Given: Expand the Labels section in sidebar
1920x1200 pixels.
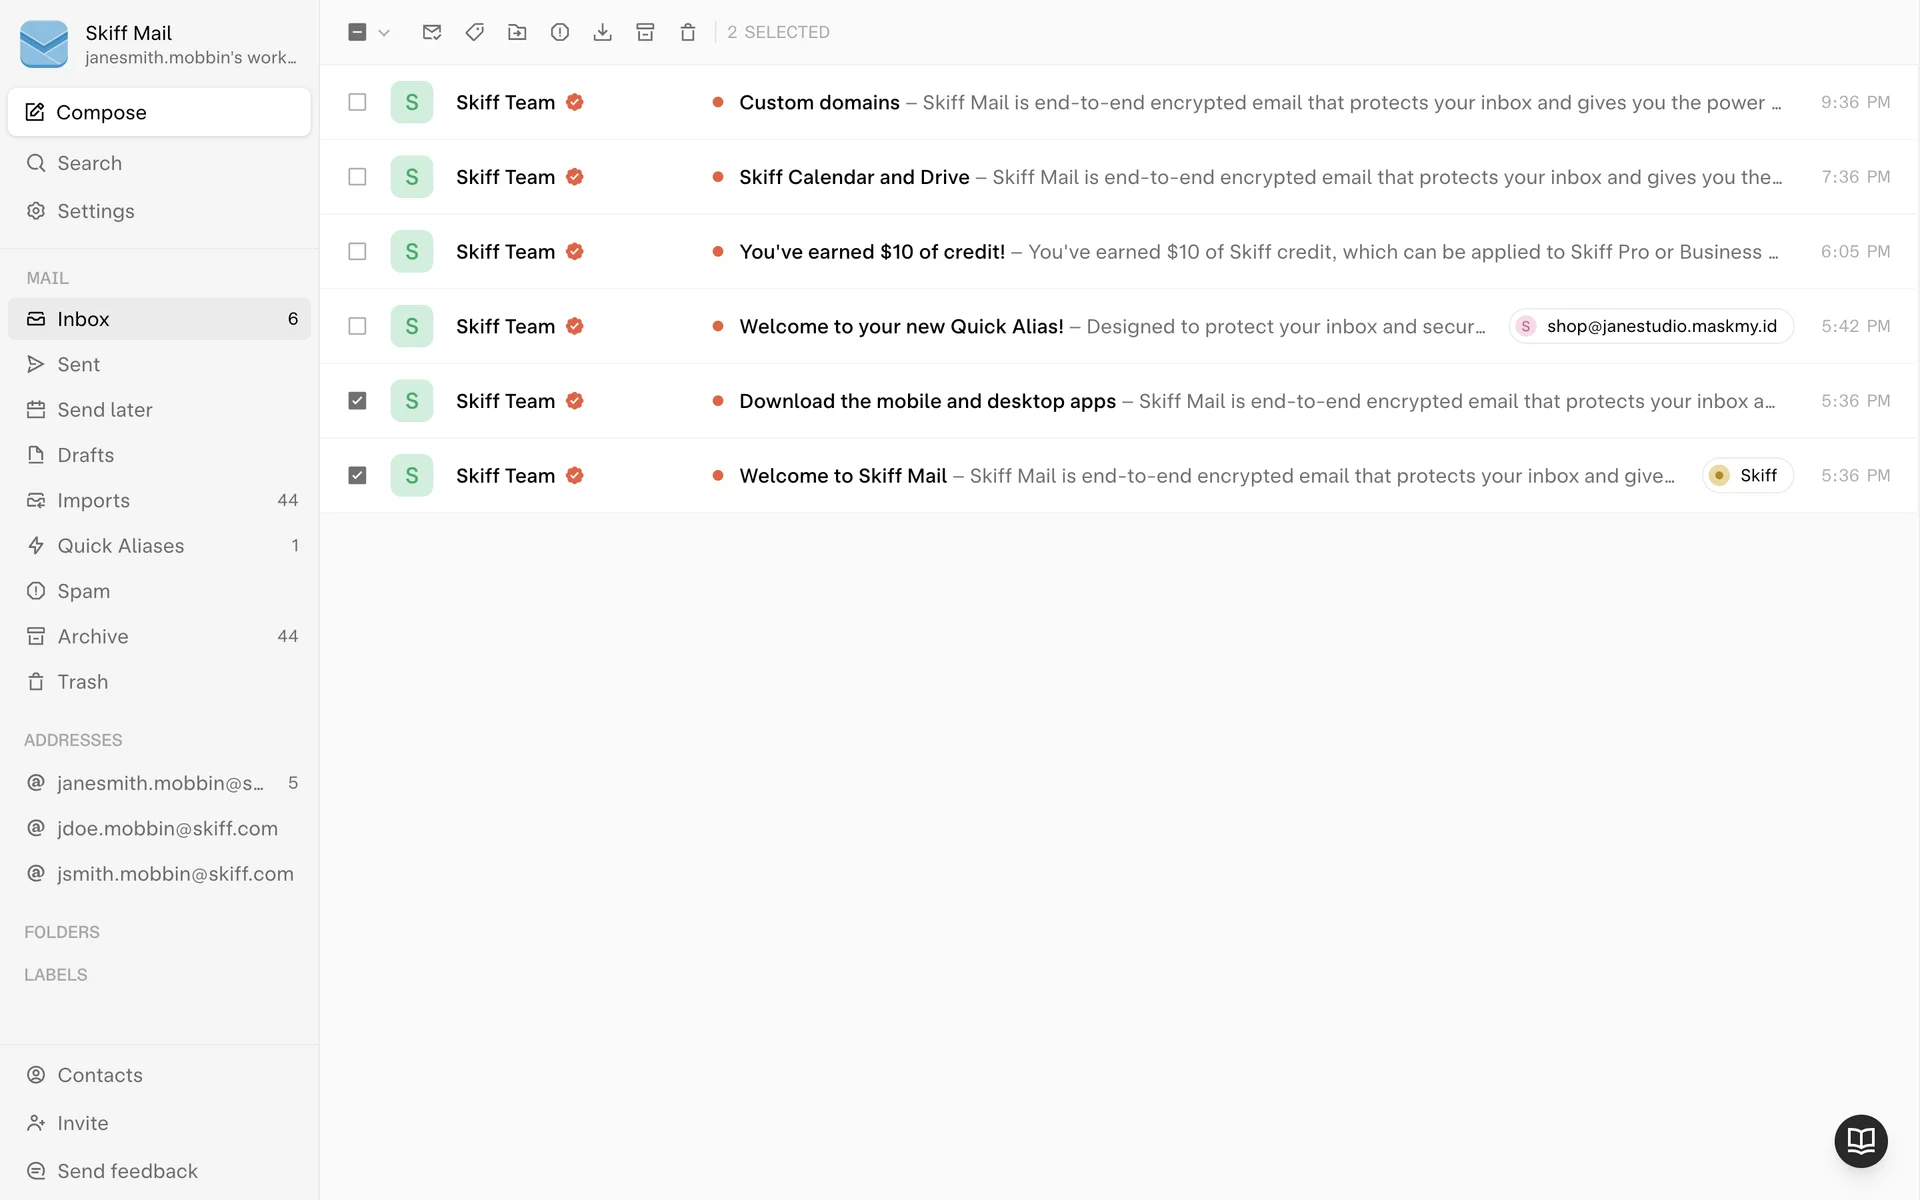Looking at the screenshot, I should (x=56, y=975).
